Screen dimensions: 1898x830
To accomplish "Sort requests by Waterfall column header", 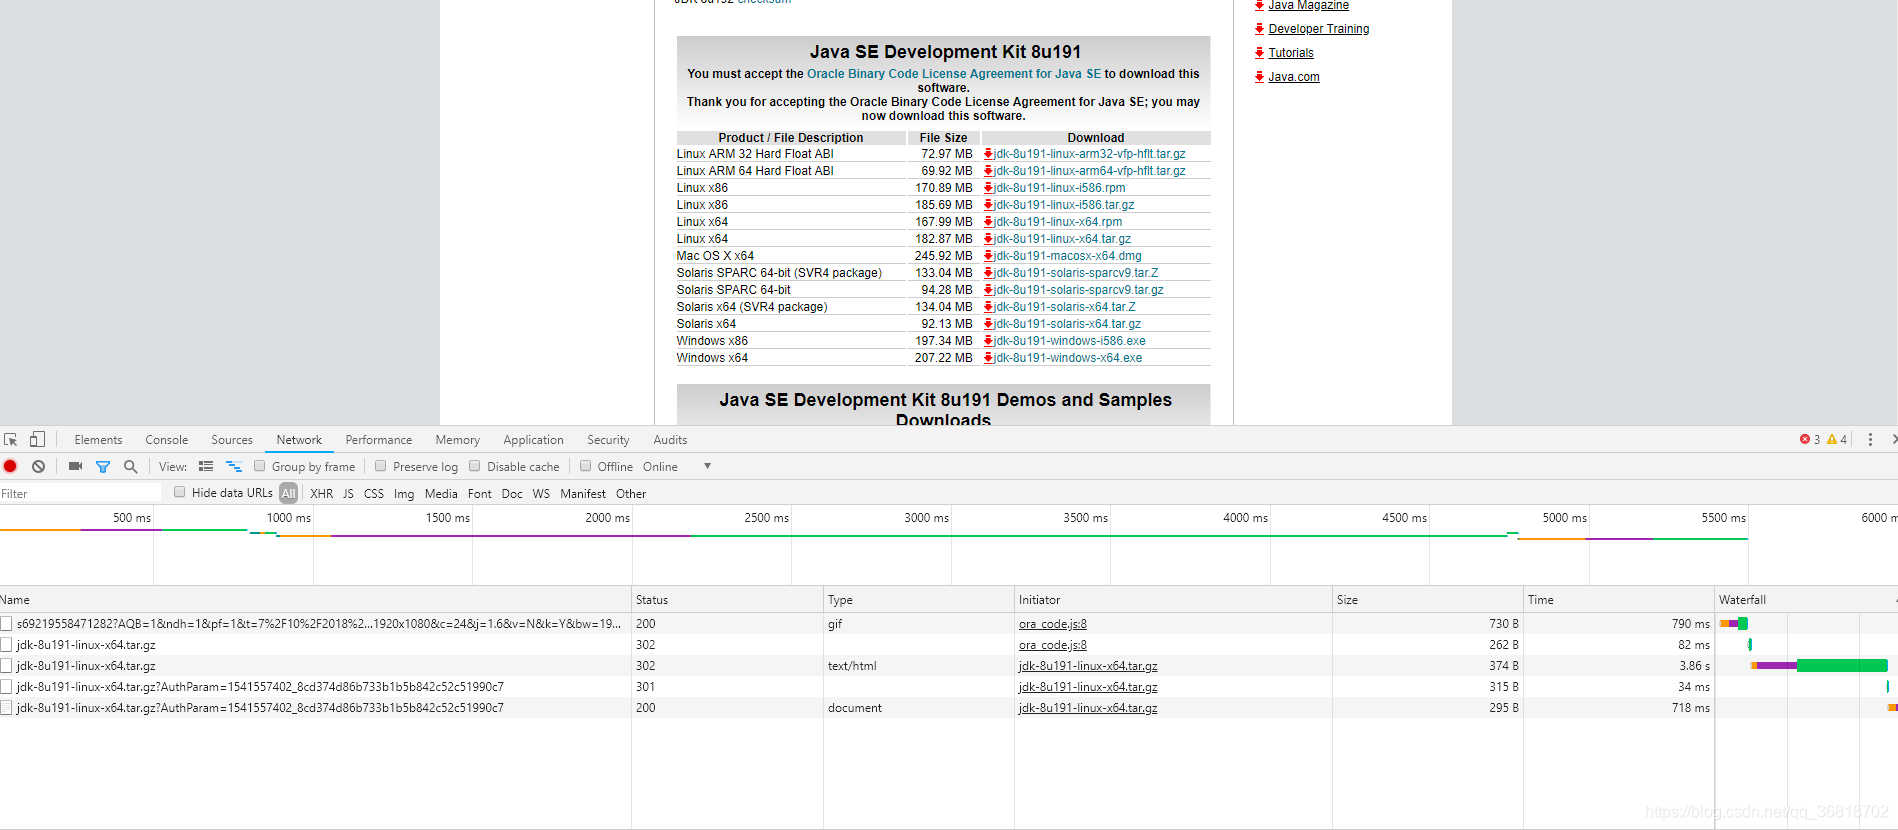I will [x=1806, y=600].
